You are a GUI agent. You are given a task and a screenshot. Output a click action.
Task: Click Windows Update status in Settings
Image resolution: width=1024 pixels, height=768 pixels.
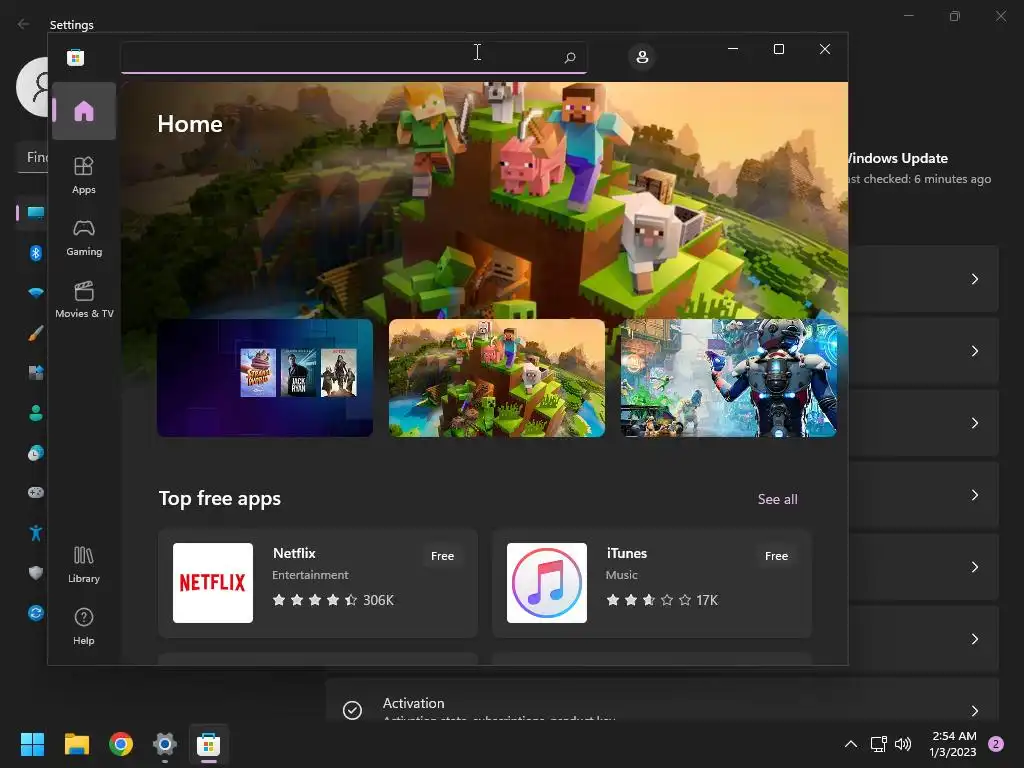[921, 168]
